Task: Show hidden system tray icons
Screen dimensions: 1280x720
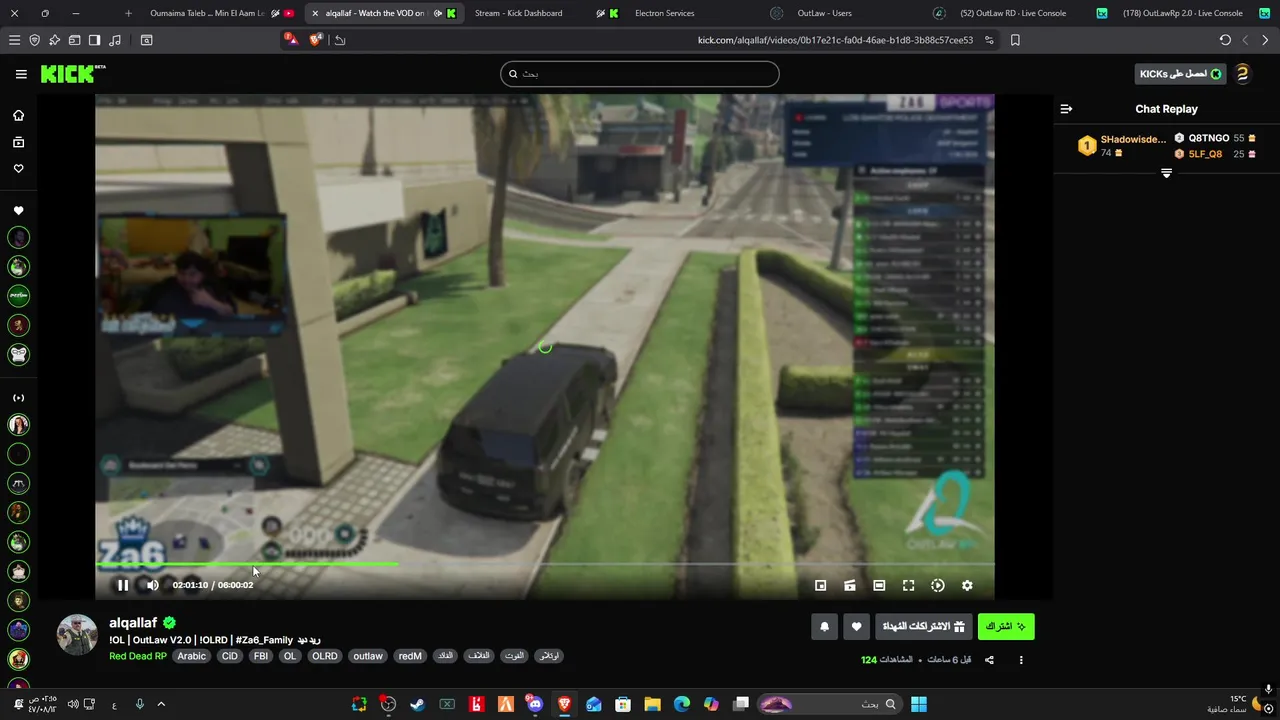Action: click(161, 704)
